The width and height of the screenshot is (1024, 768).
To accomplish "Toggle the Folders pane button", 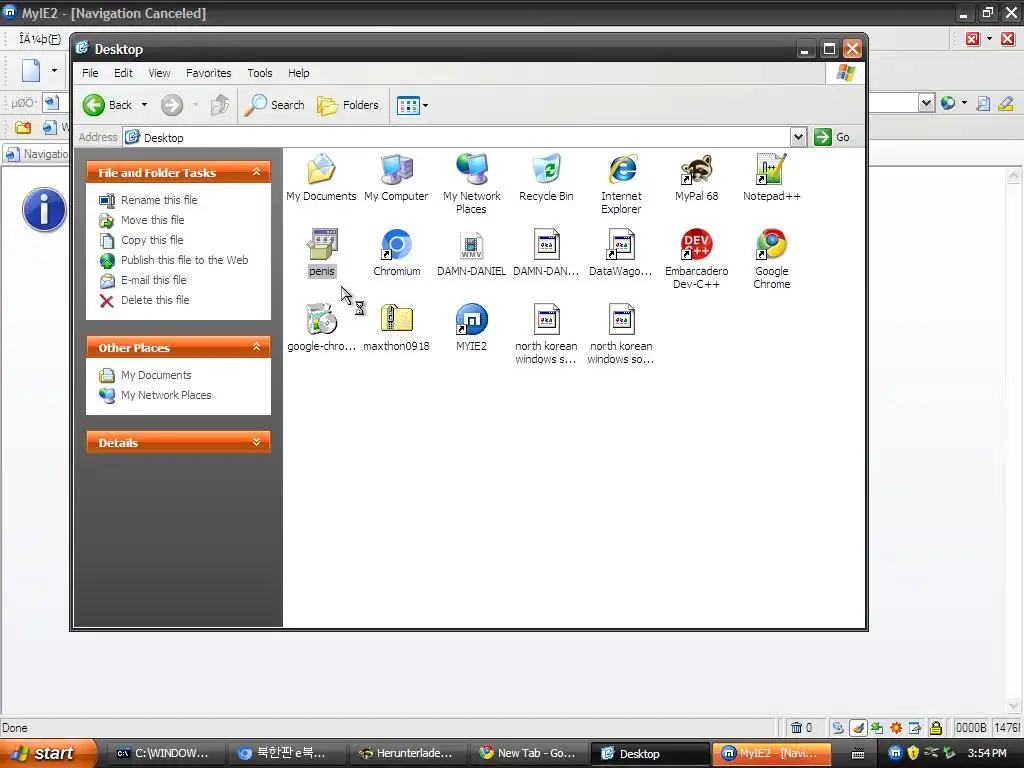I will pyautogui.click(x=348, y=105).
